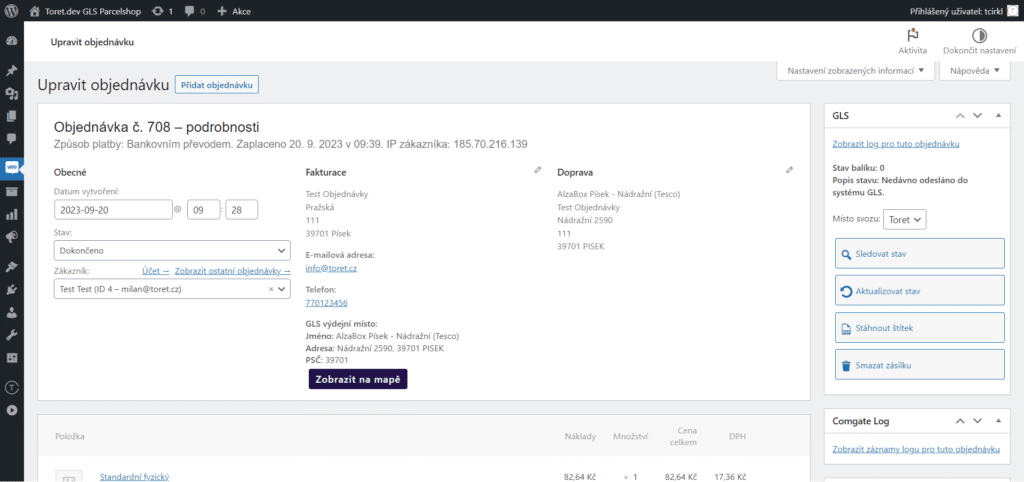Move GLS panel up with the arrow
Image resolution: width=1024 pixels, height=482 pixels.
click(959, 116)
